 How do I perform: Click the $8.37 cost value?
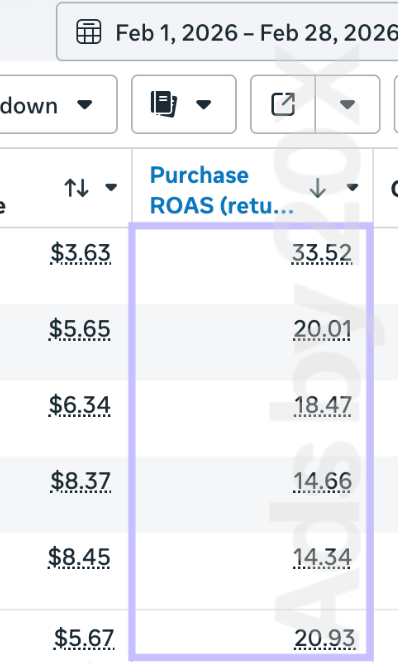tap(80, 481)
